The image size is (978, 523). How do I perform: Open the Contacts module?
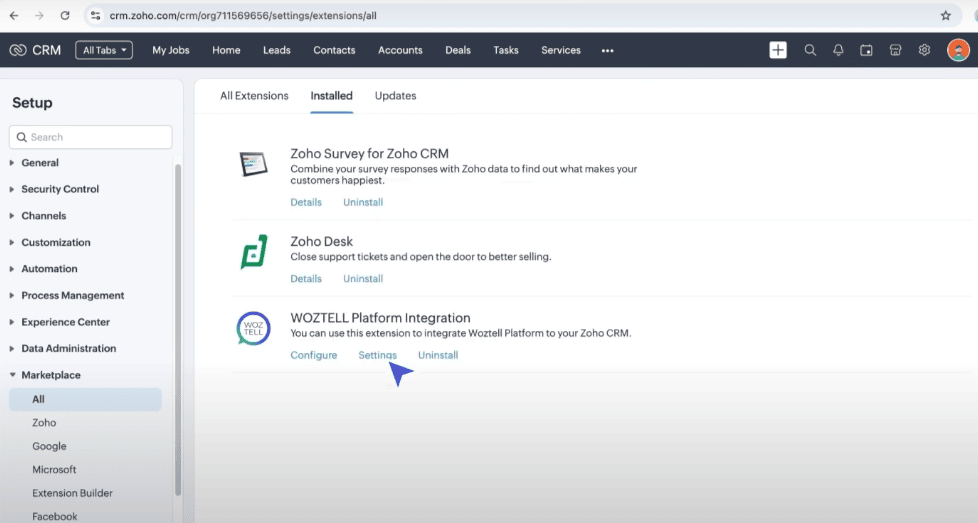click(334, 50)
